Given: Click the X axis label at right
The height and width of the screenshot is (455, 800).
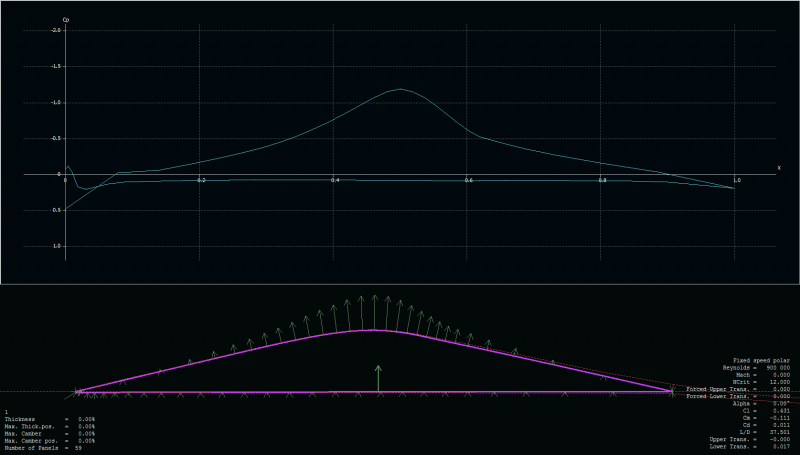Looking at the screenshot, I should 778,167.
